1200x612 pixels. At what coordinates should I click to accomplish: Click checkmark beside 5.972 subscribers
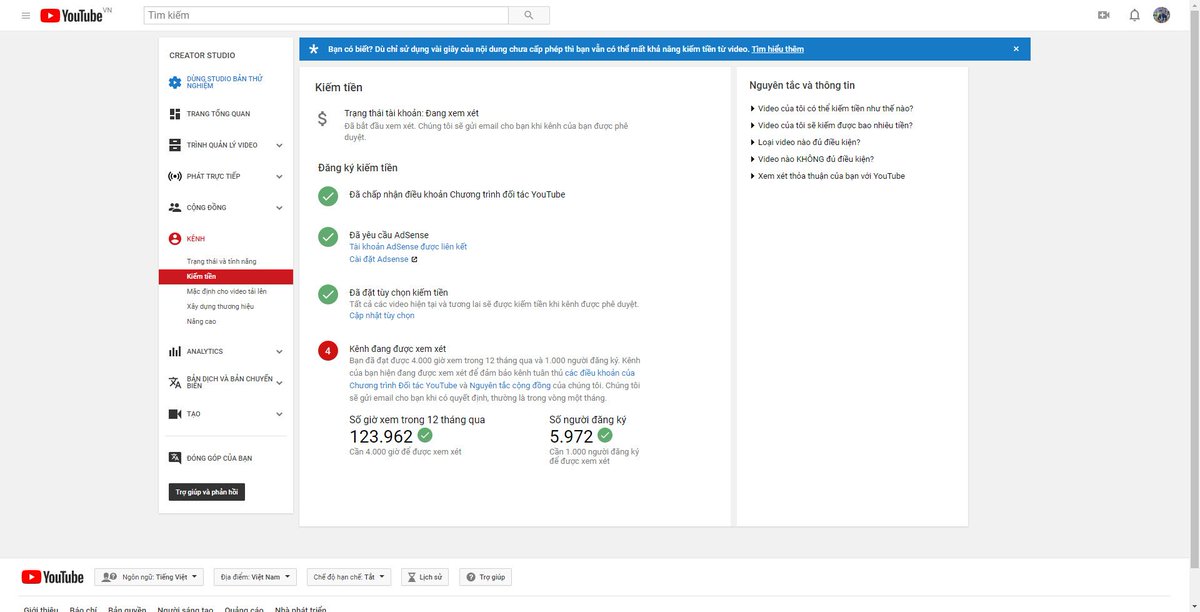pyautogui.click(x=605, y=436)
